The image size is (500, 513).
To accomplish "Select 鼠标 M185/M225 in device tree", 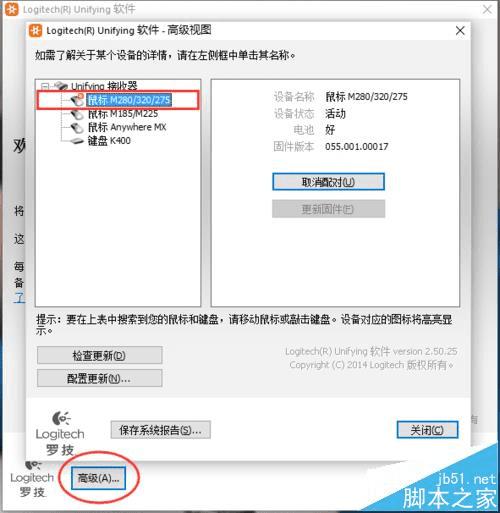I will point(123,114).
